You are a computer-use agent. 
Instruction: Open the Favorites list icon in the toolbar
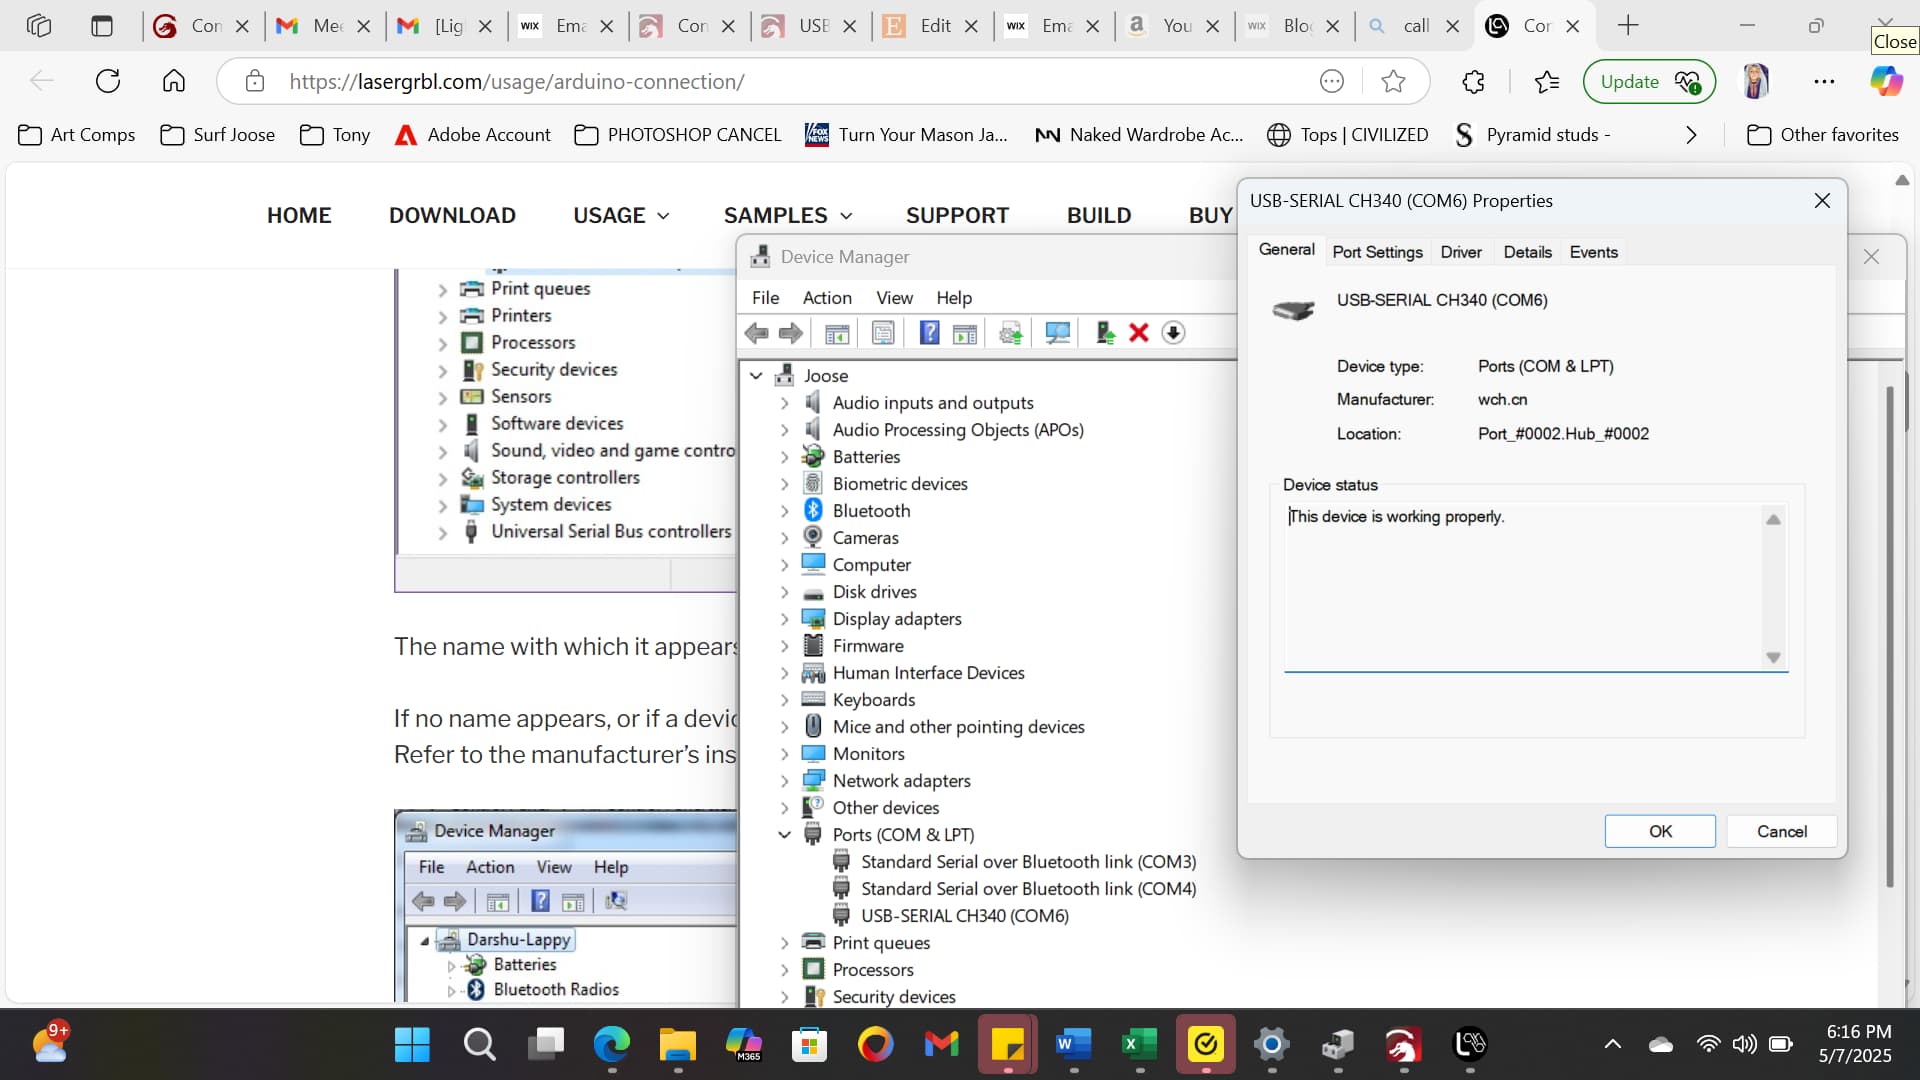[x=1546, y=81]
